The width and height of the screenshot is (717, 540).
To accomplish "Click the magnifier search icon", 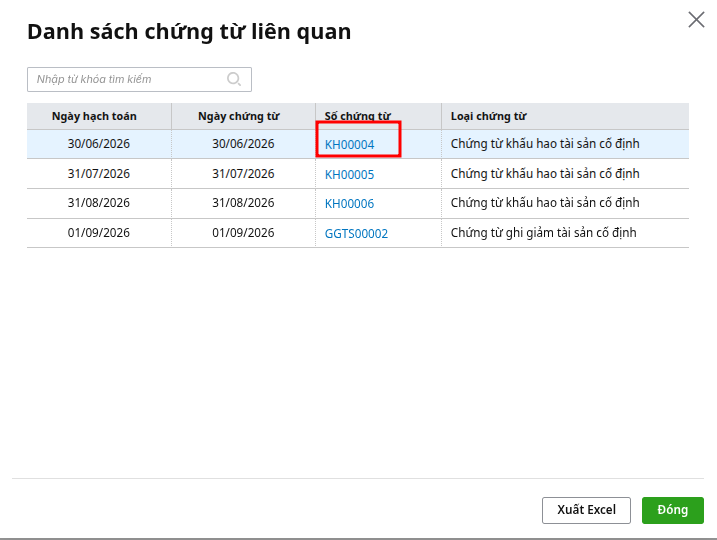I will tap(234, 79).
